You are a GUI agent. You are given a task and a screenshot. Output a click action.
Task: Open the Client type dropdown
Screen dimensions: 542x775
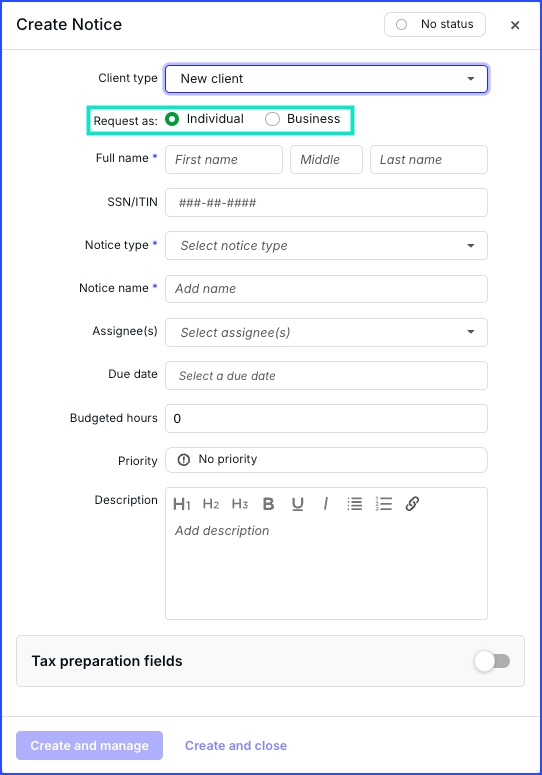tap(326, 79)
